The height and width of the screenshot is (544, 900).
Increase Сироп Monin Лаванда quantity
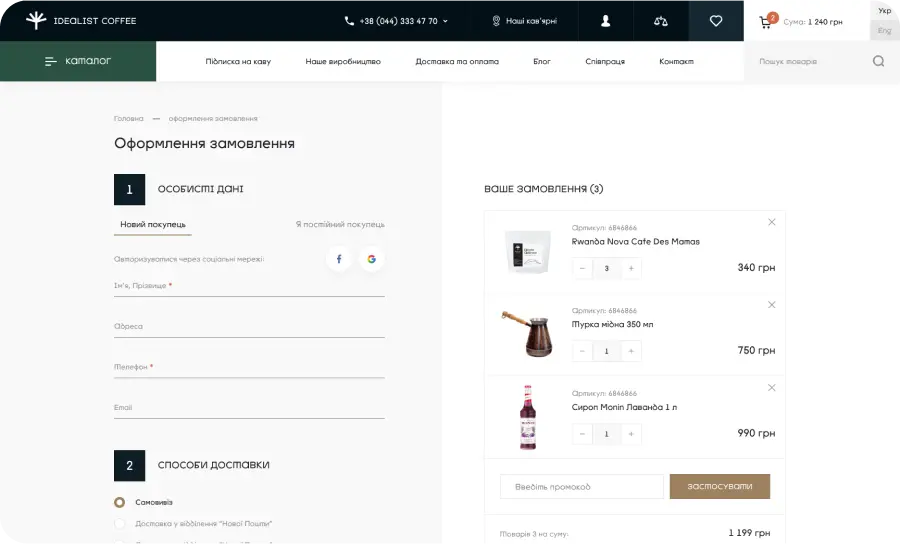coord(631,434)
